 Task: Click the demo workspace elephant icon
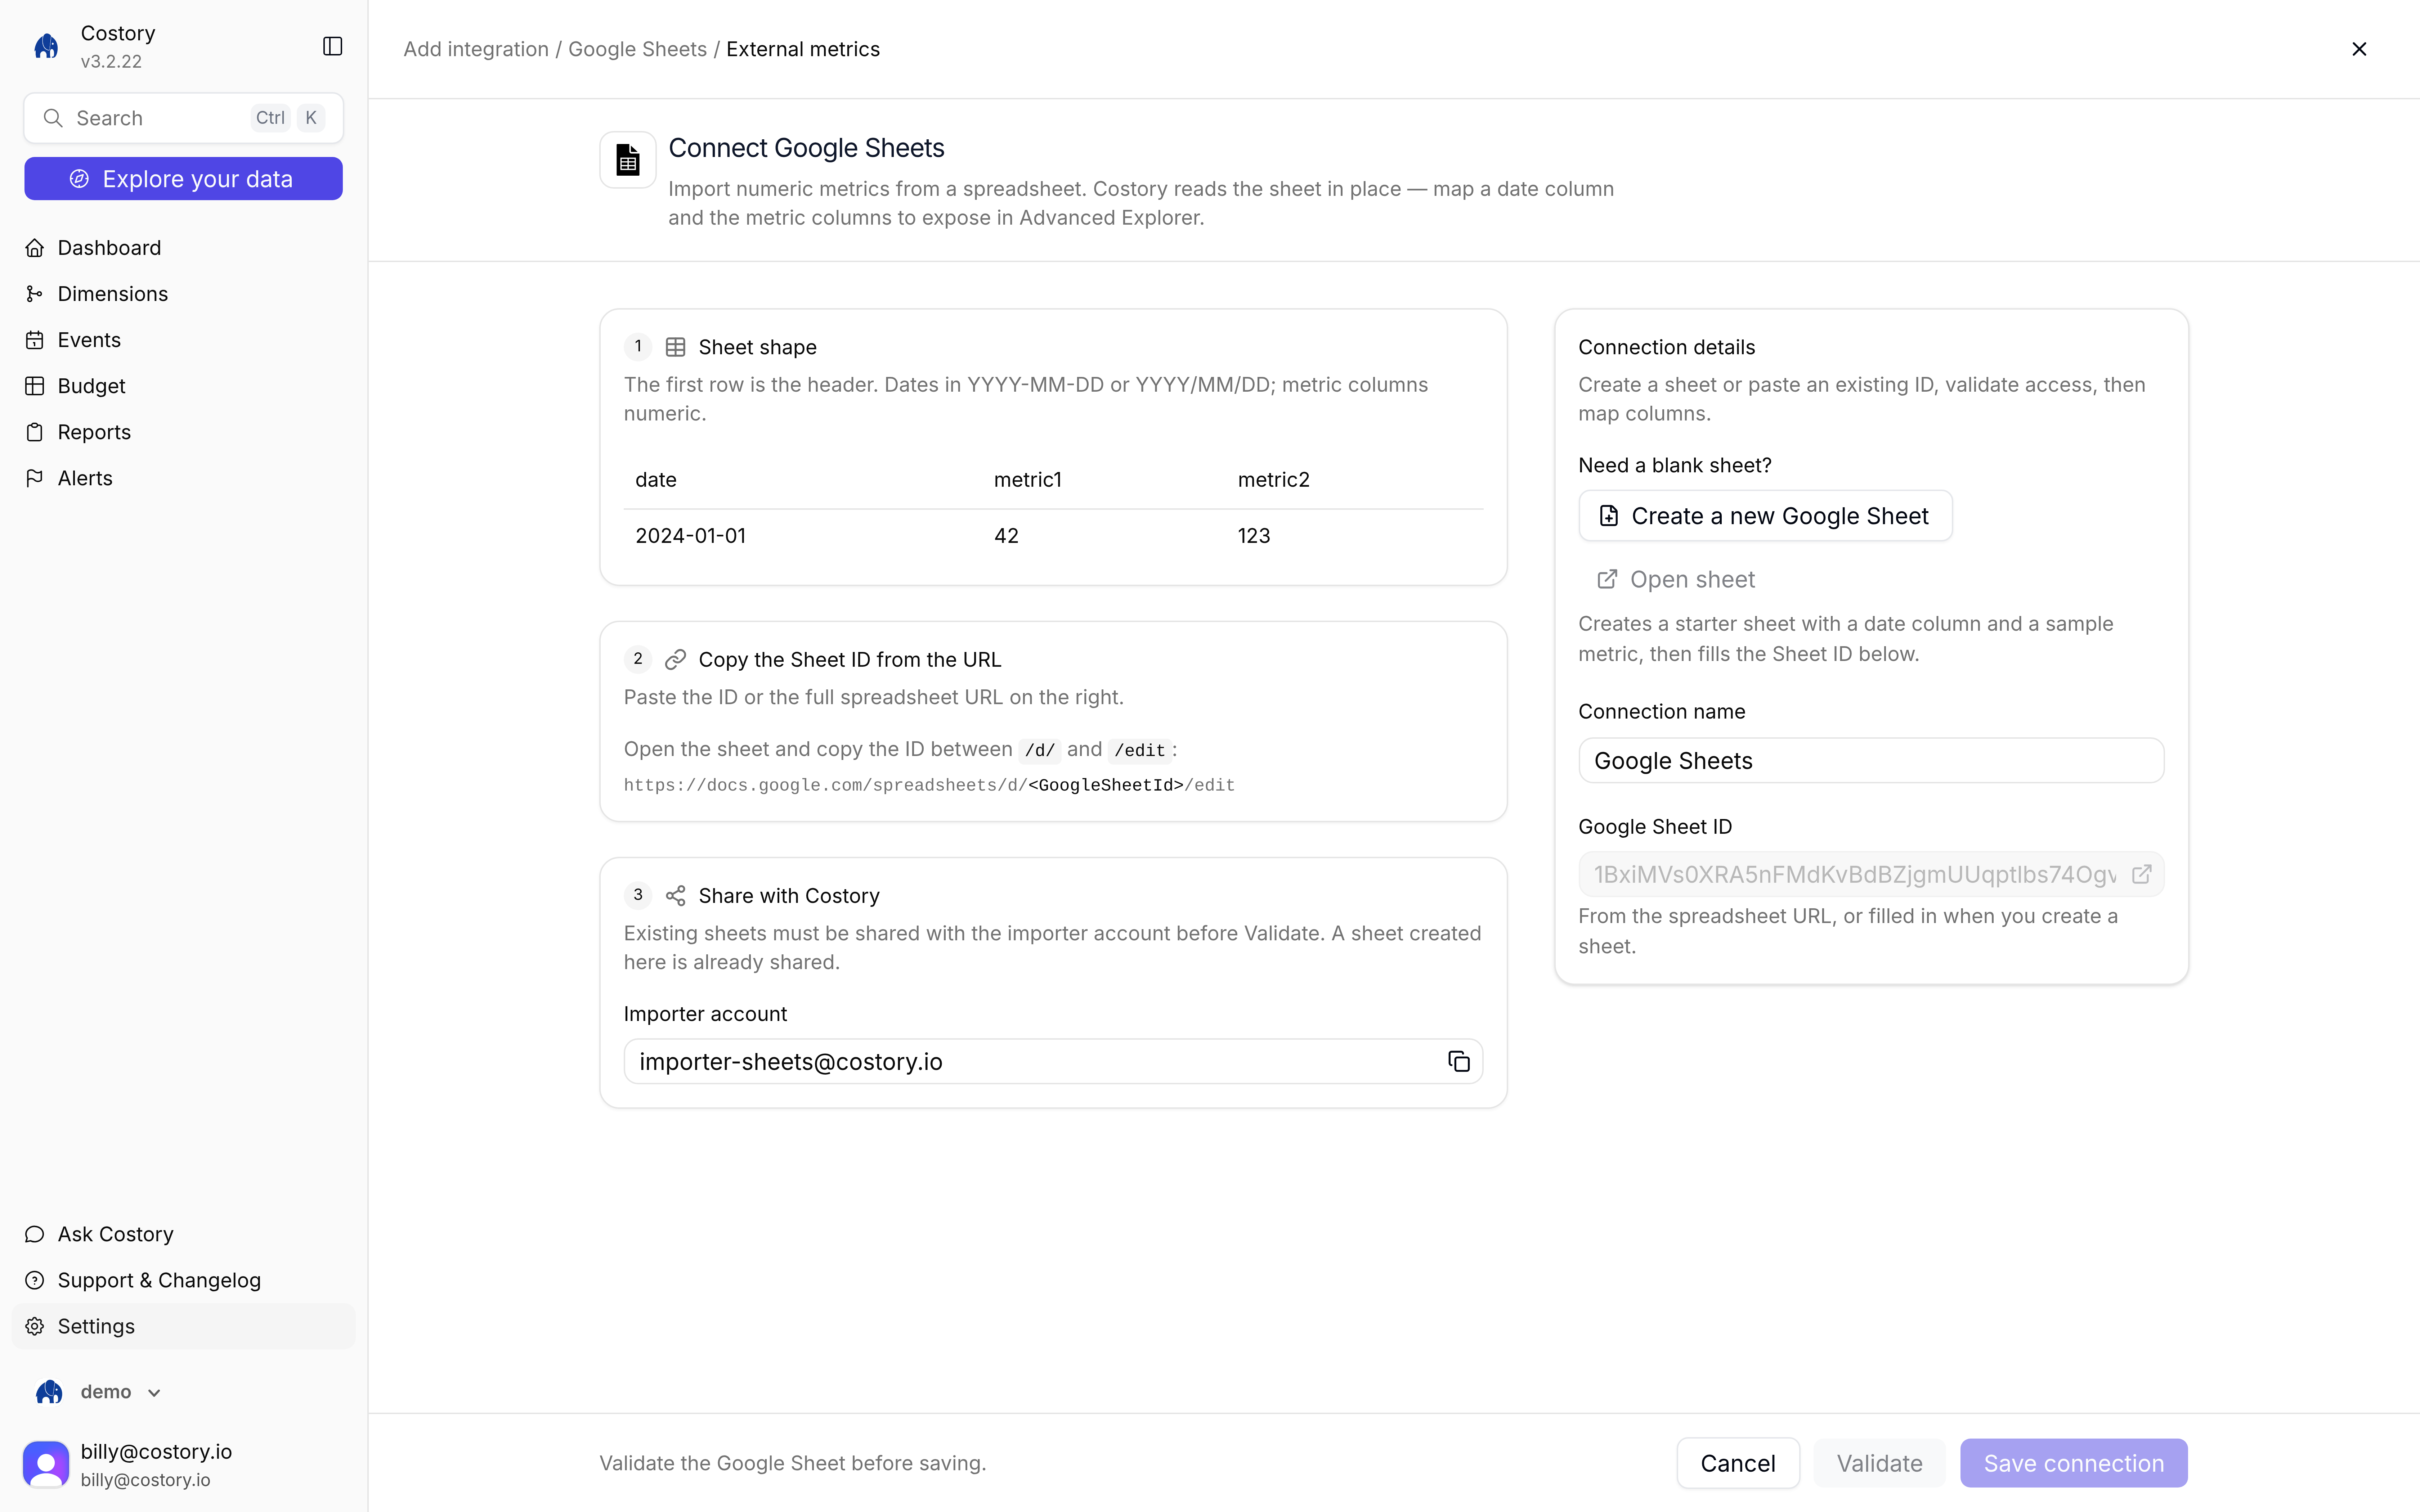click(49, 1392)
